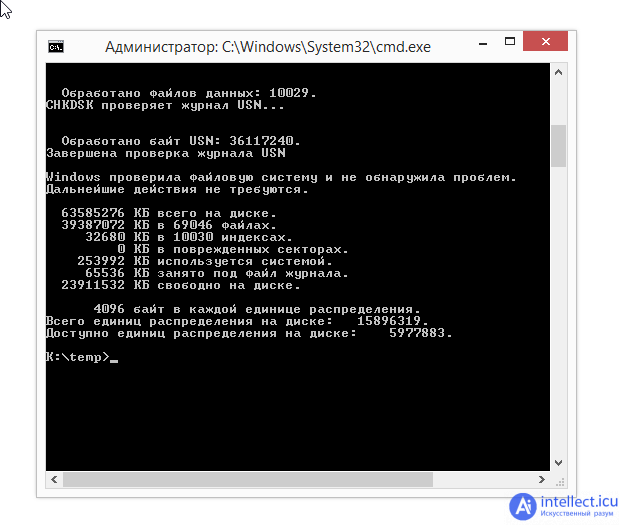Click the vertical scrollbar down arrow
The width and height of the screenshot is (620, 525).
tap(558, 463)
